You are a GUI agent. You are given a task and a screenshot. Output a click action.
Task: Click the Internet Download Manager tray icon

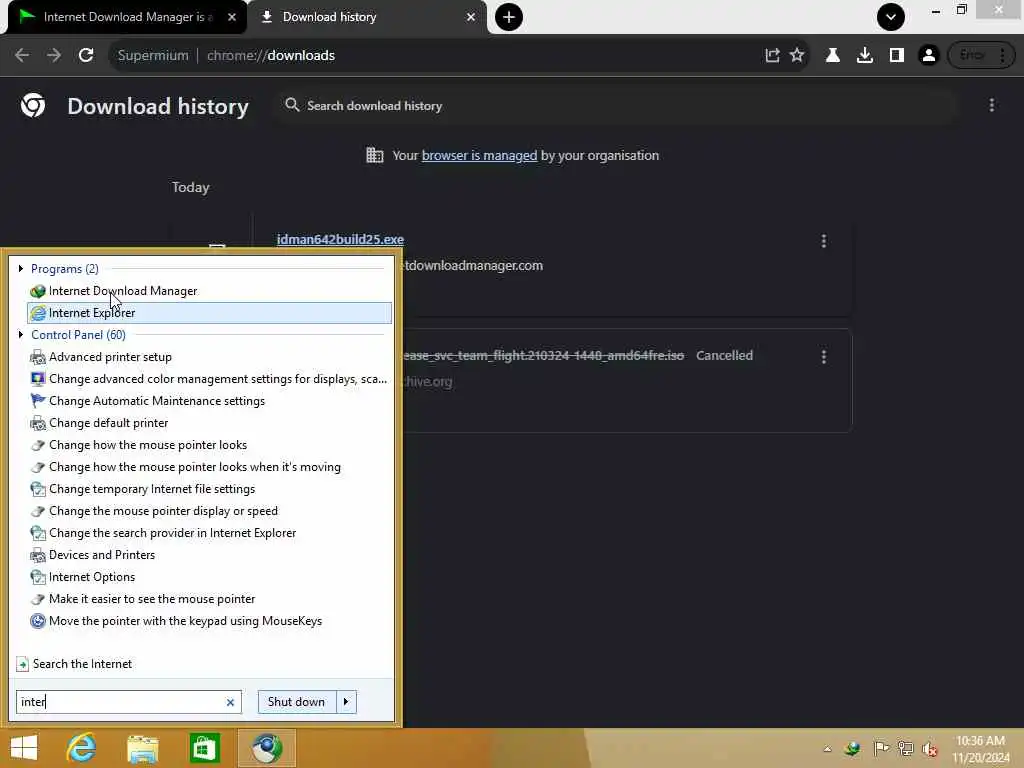click(852, 748)
